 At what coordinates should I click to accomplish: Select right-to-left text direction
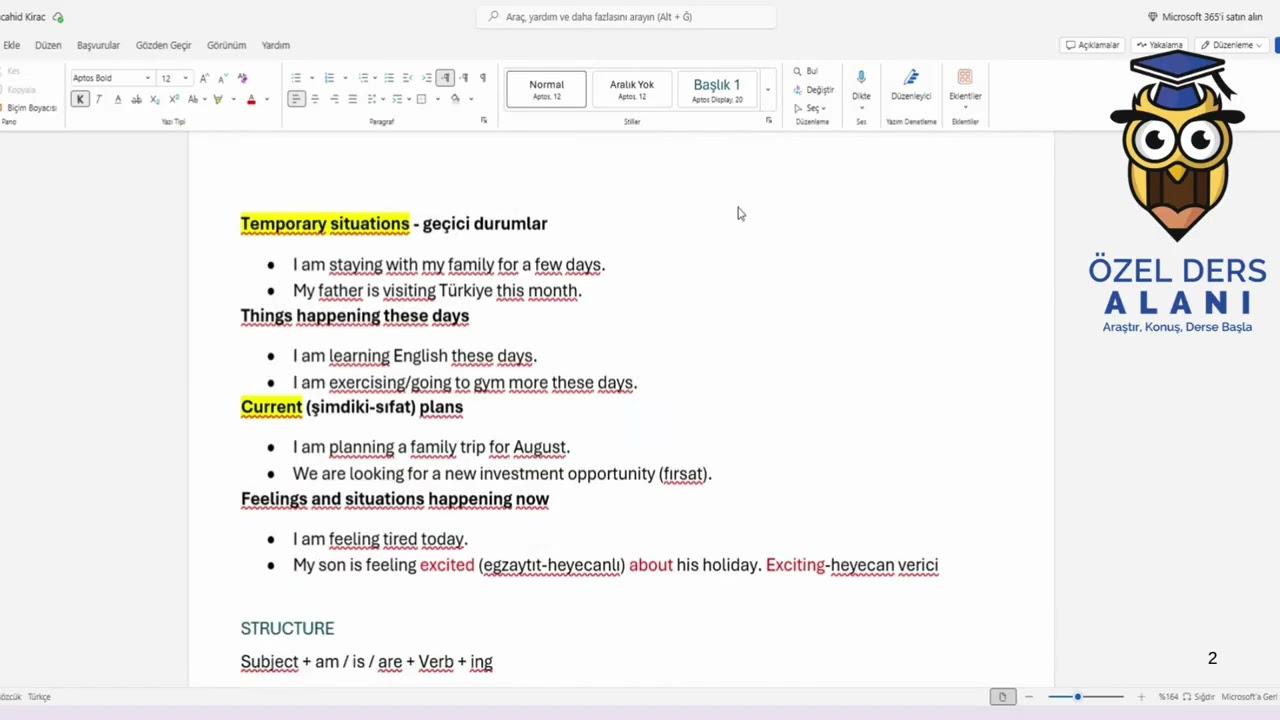464,78
